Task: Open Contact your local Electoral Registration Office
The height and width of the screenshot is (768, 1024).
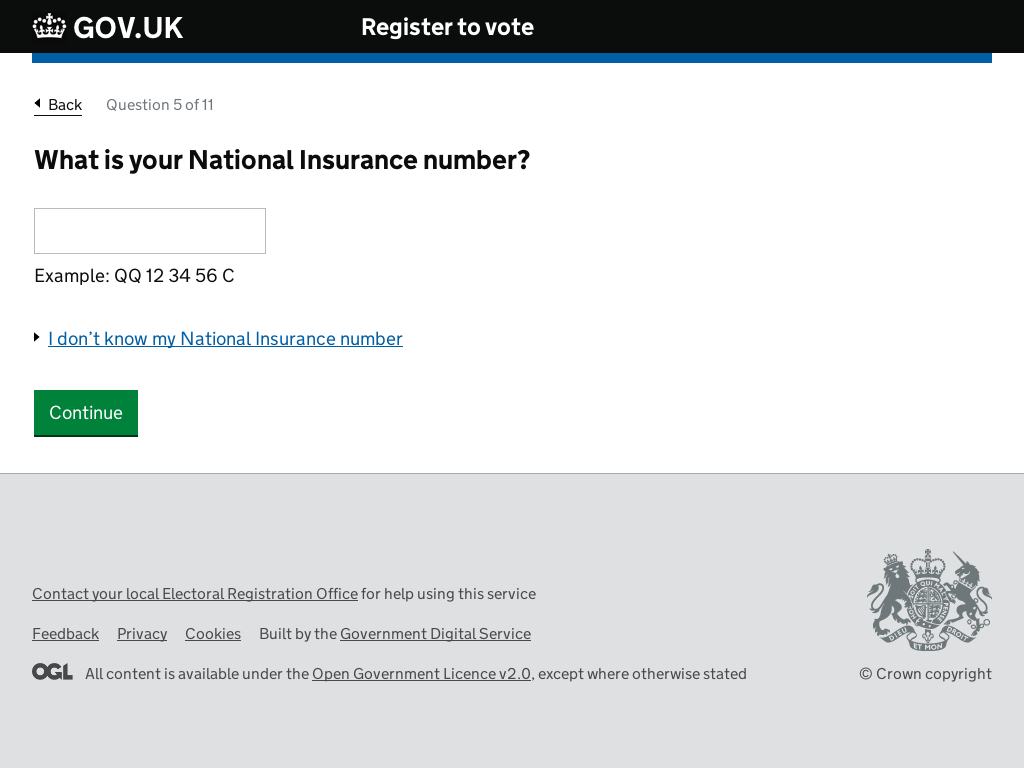Action: coord(195,594)
